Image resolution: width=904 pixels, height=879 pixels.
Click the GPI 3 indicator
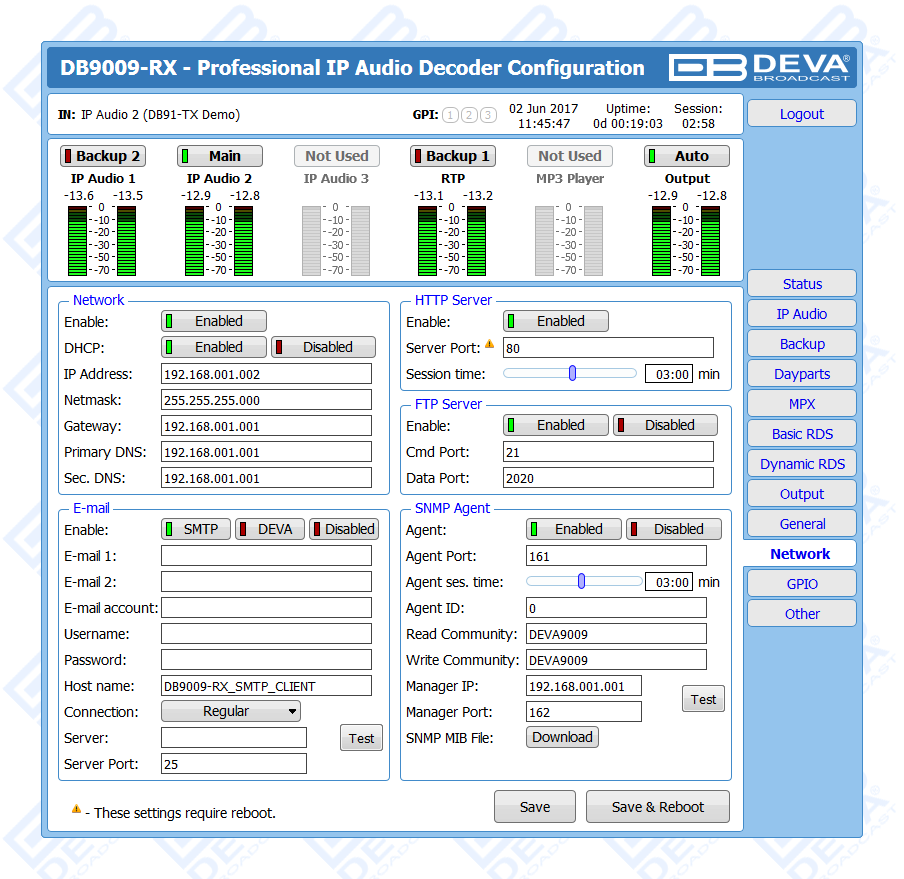487,115
